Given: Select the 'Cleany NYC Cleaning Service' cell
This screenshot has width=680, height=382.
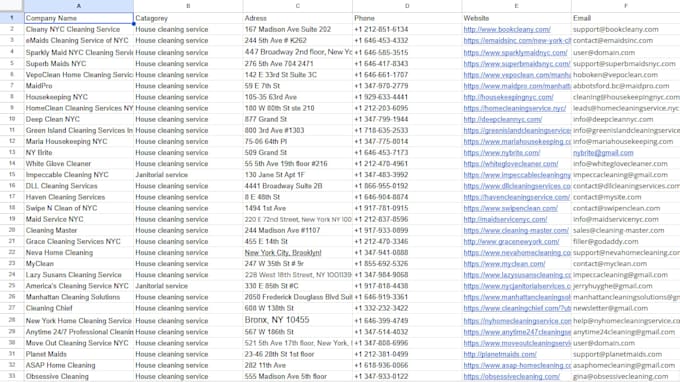Looking at the screenshot, I should (78, 29).
